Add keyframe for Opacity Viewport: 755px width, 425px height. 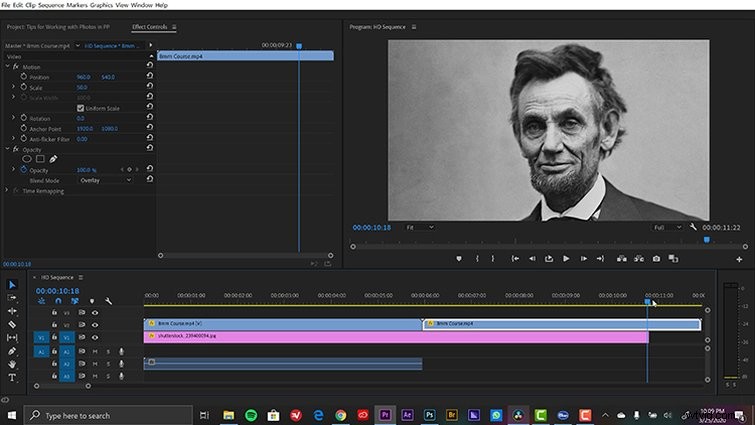129,169
